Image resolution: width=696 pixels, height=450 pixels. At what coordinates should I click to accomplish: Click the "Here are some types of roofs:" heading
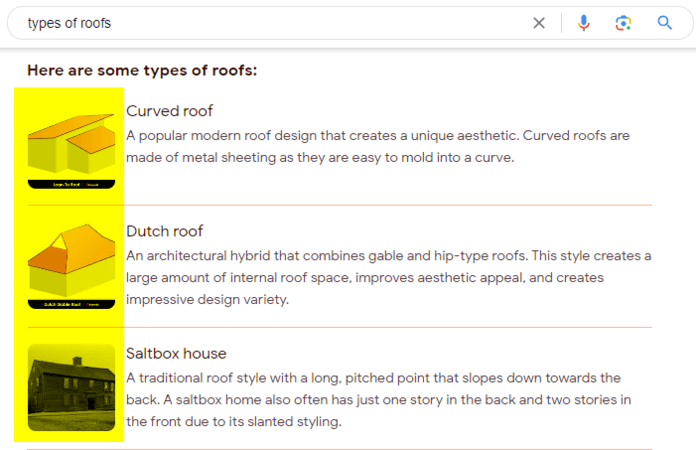[142, 70]
